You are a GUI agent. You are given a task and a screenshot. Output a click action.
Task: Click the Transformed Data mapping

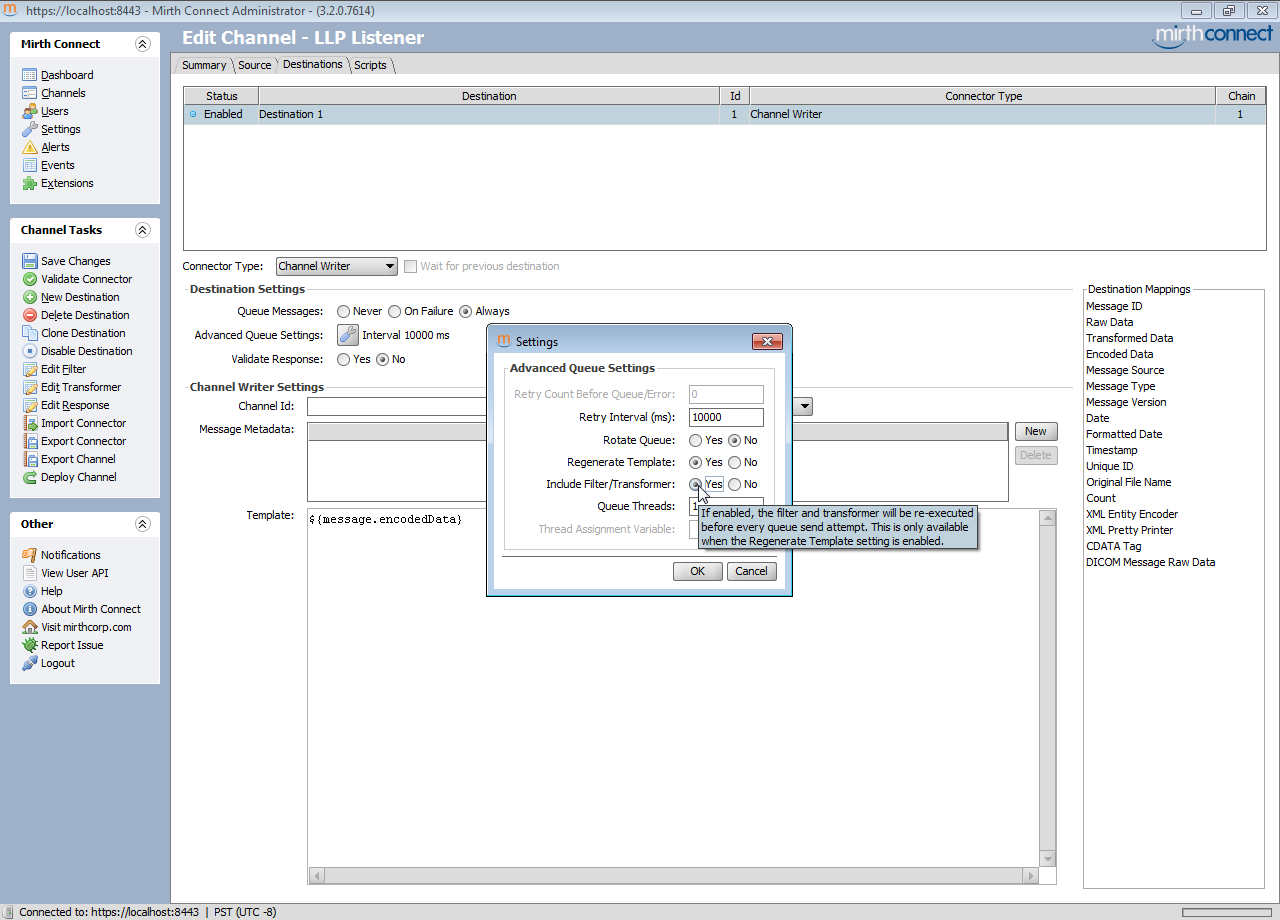1130,338
